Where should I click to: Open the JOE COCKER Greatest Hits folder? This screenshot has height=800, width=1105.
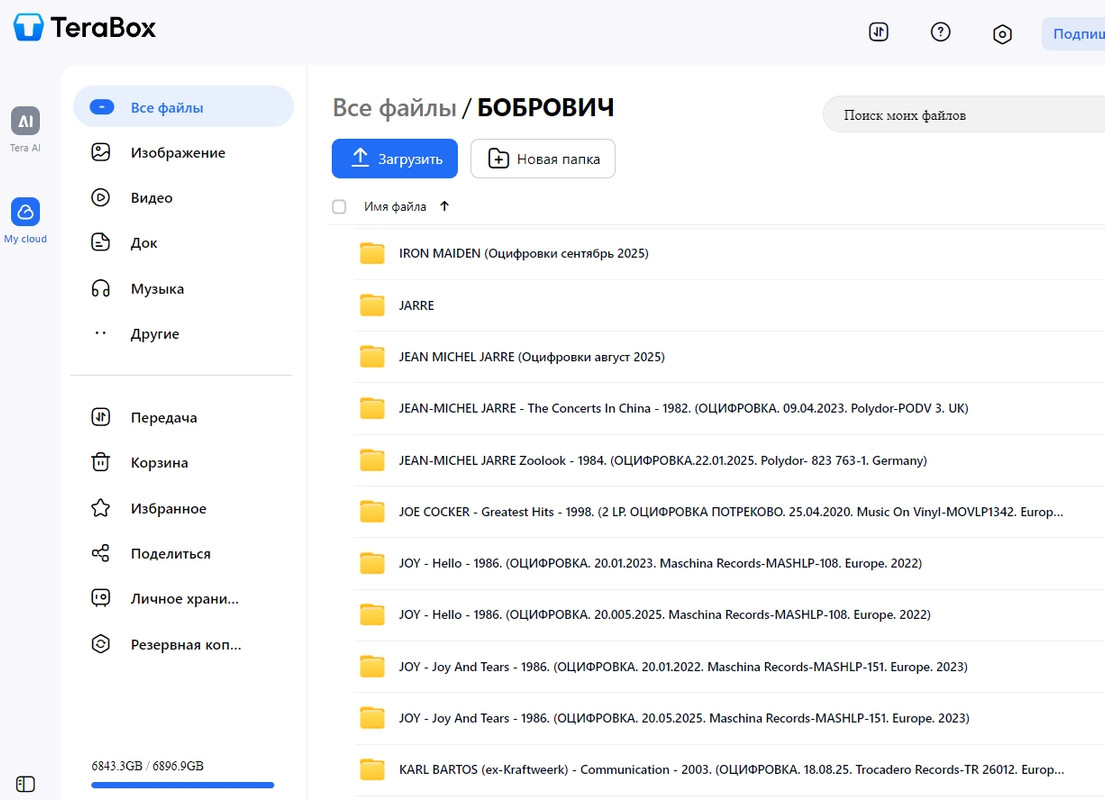coord(729,512)
